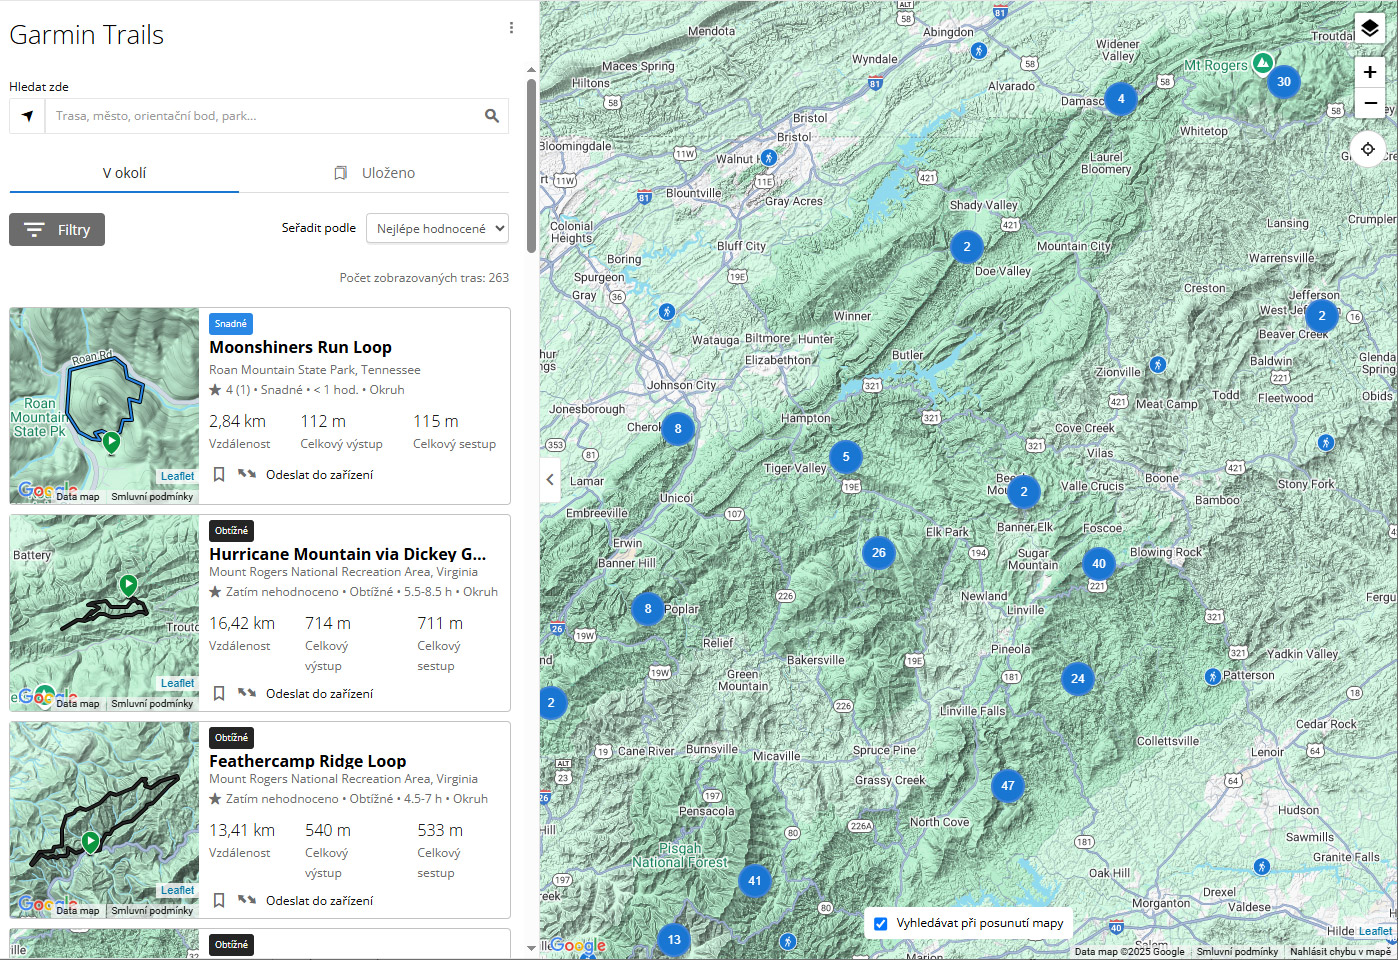The width and height of the screenshot is (1398, 960).
Task: Open the Filtry filters button
Action: [57, 230]
